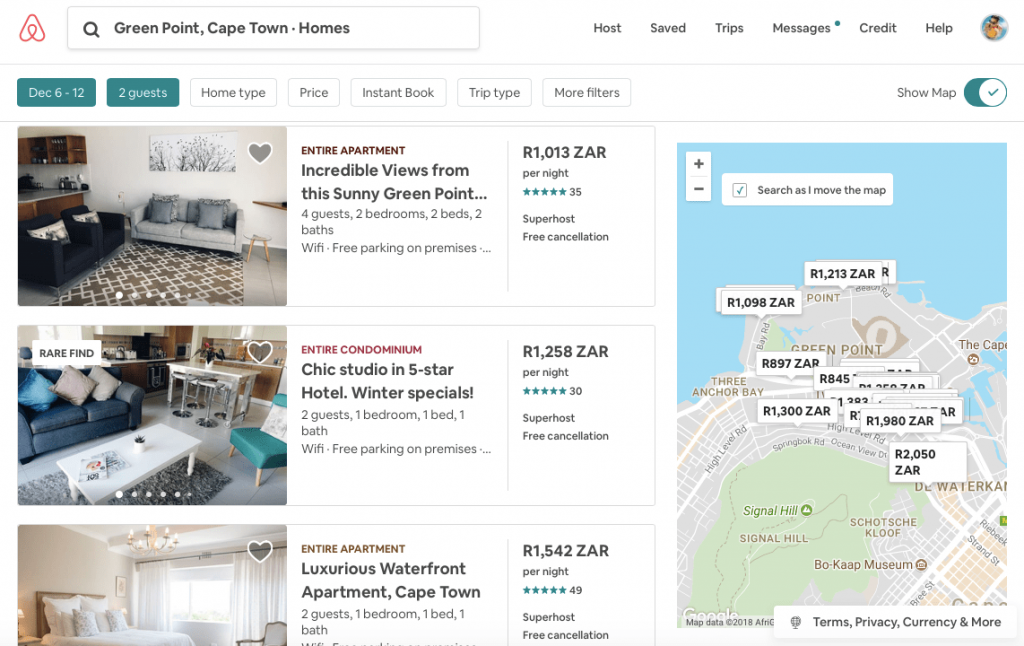Open More filters
The height and width of the screenshot is (646, 1024).
point(586,92)
